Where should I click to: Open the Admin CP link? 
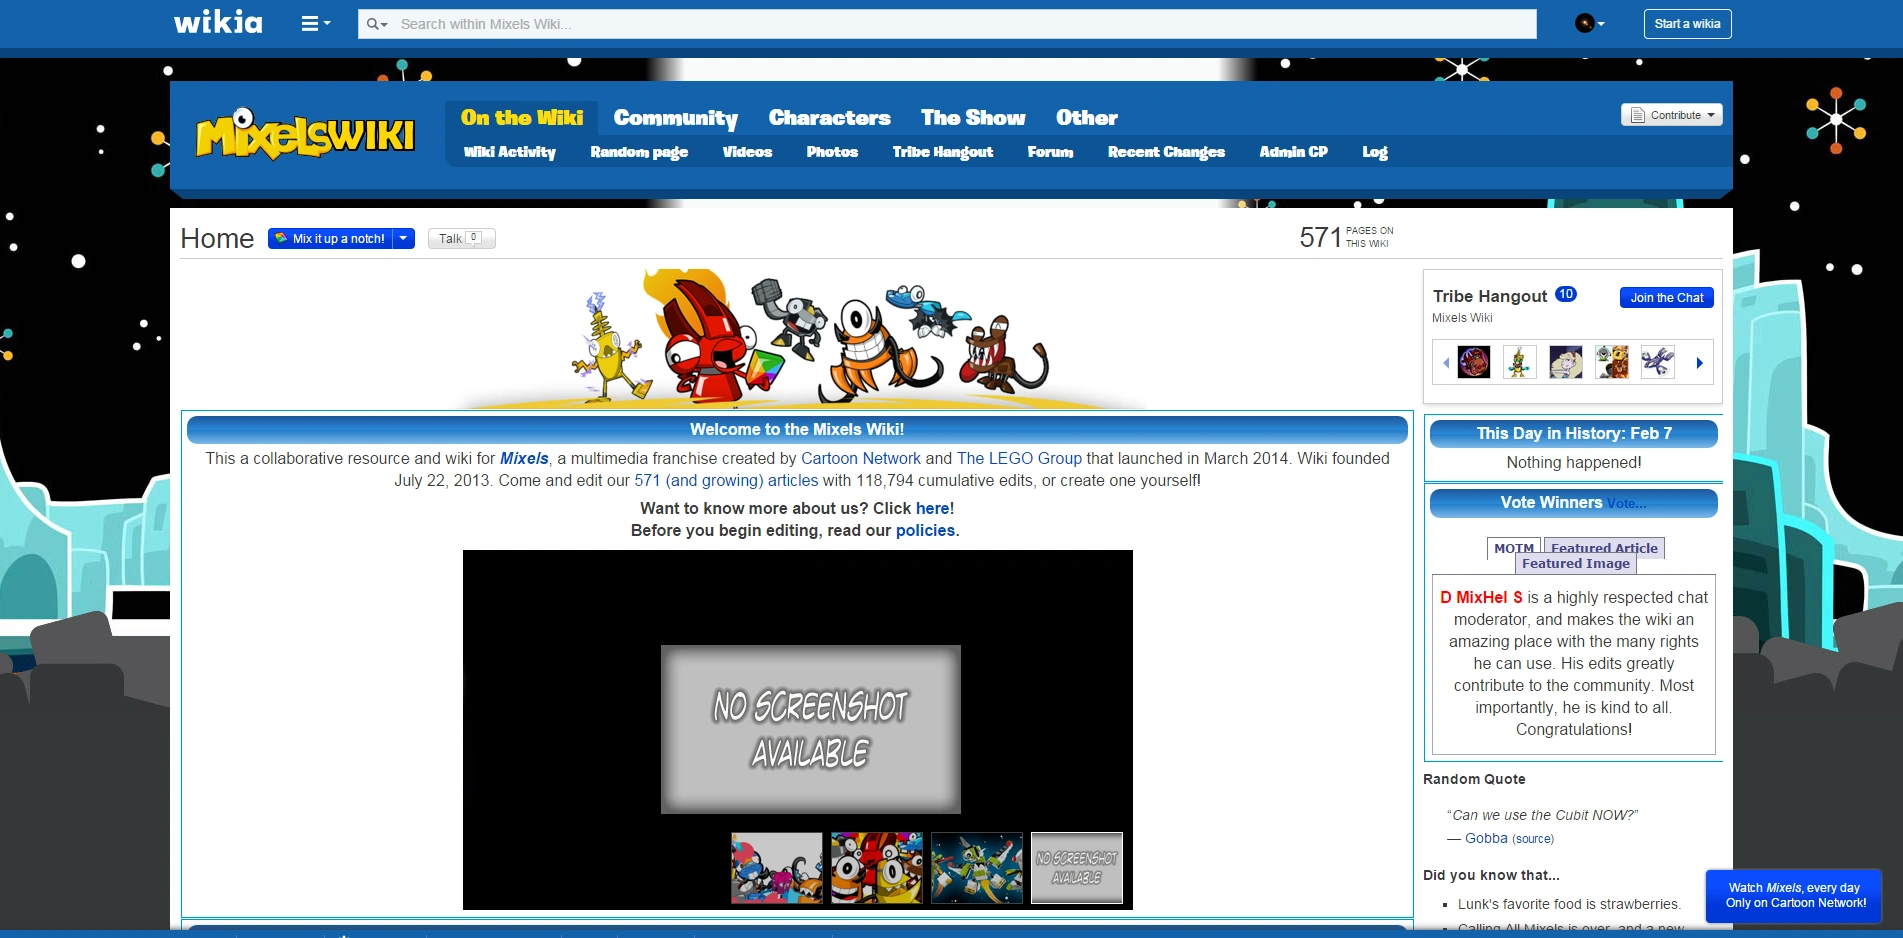1293,152
